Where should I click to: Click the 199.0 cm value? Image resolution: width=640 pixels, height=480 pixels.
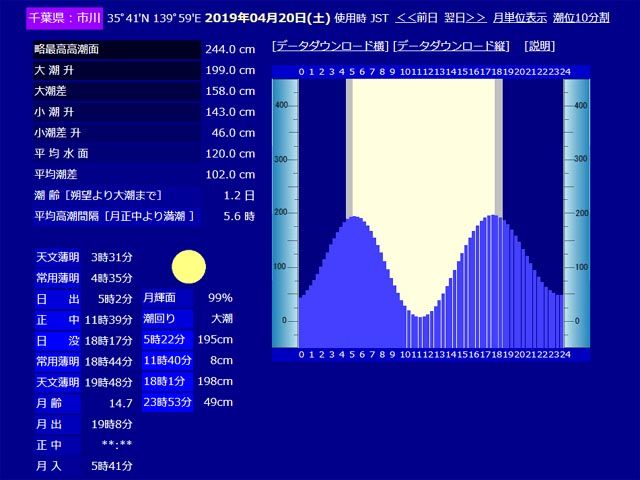230,70
